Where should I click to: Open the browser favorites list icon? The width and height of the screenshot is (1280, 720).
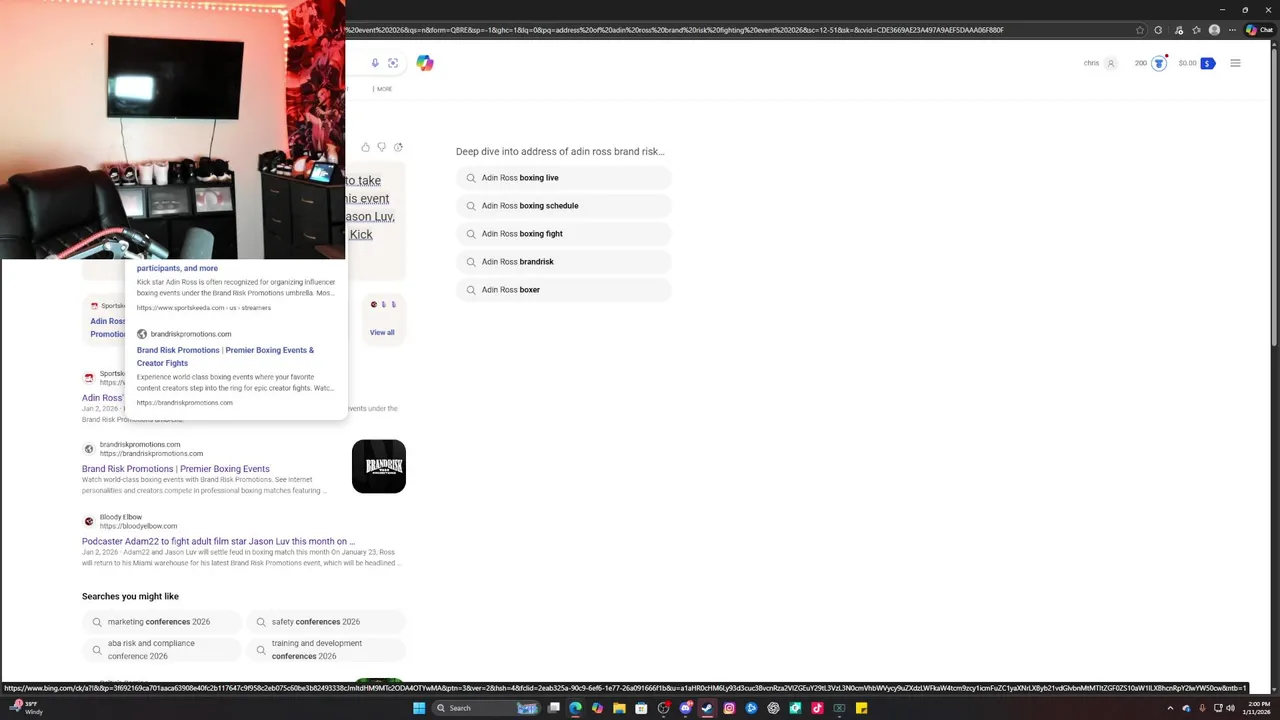click(x=1196, y=30)
